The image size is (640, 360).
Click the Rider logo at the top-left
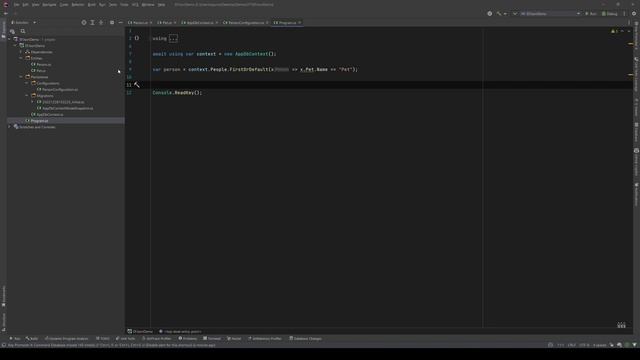[6, 4]
